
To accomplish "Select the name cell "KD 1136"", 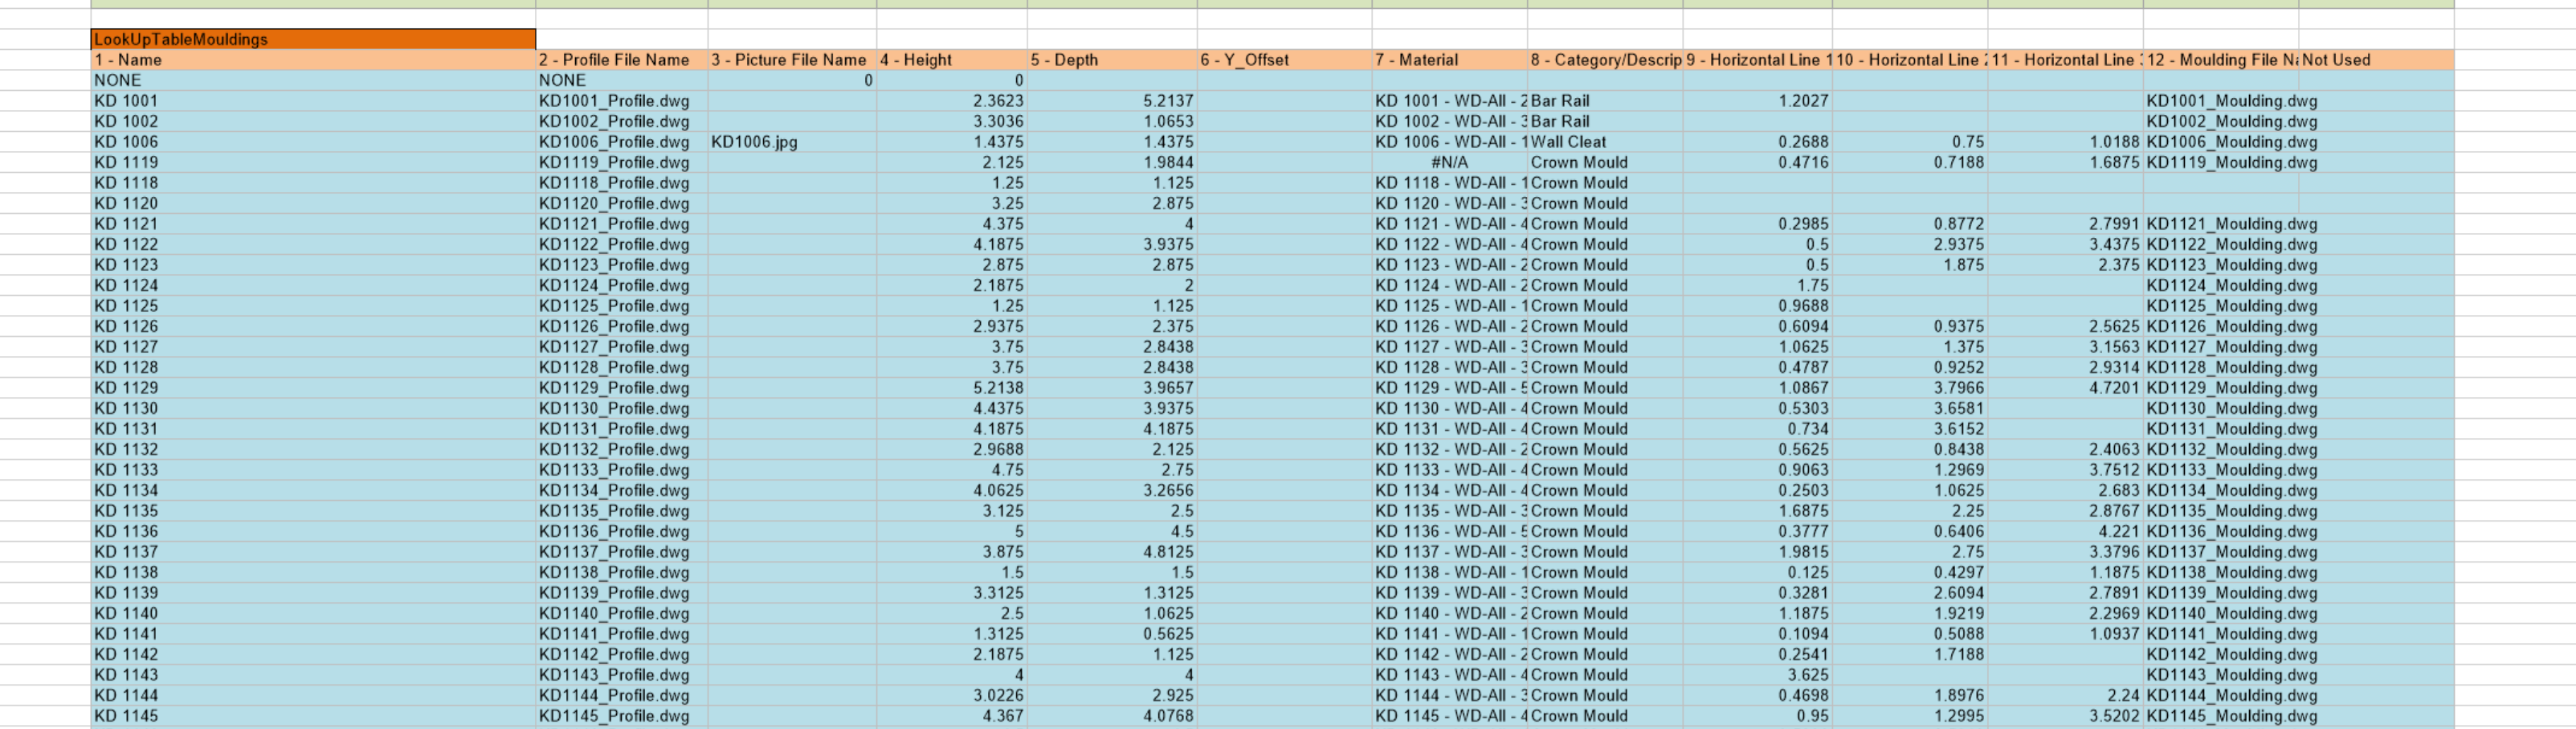I will click(313, 531).
